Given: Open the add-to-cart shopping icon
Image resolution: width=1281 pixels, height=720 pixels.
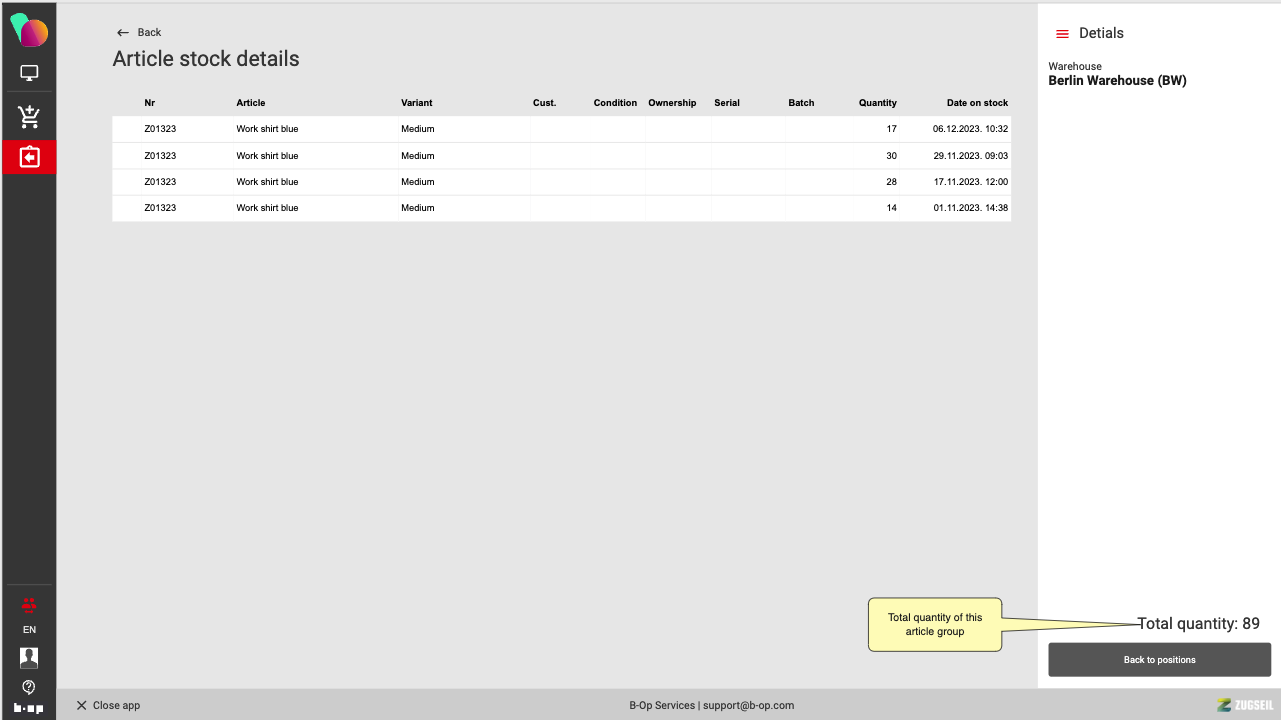Looking at the screenshot, I should tap(29, 117).
